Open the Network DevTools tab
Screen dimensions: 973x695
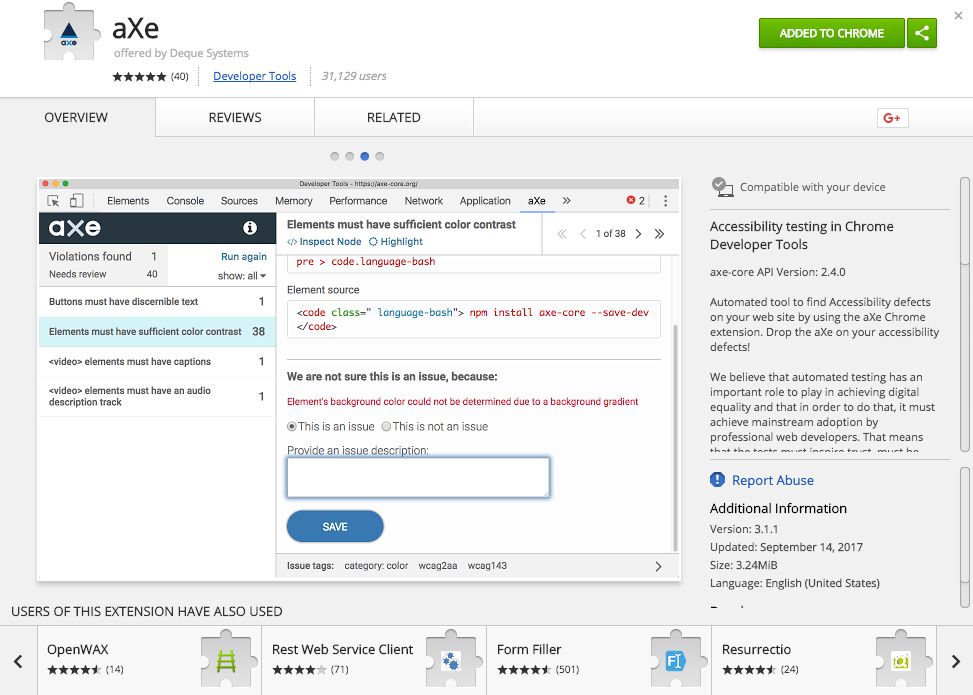click(424, 201)
